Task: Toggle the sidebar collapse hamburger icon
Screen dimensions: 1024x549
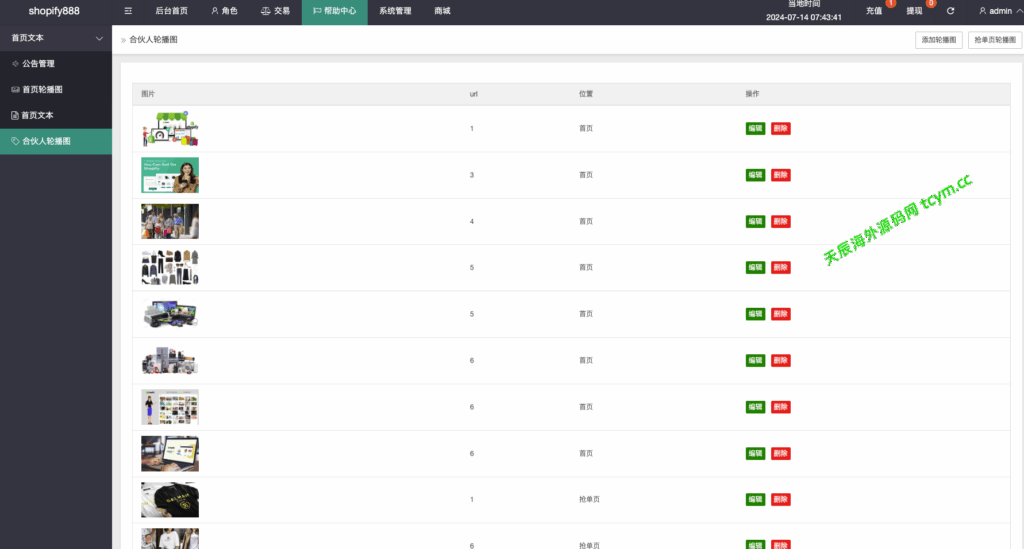Action: pos(128,11)
